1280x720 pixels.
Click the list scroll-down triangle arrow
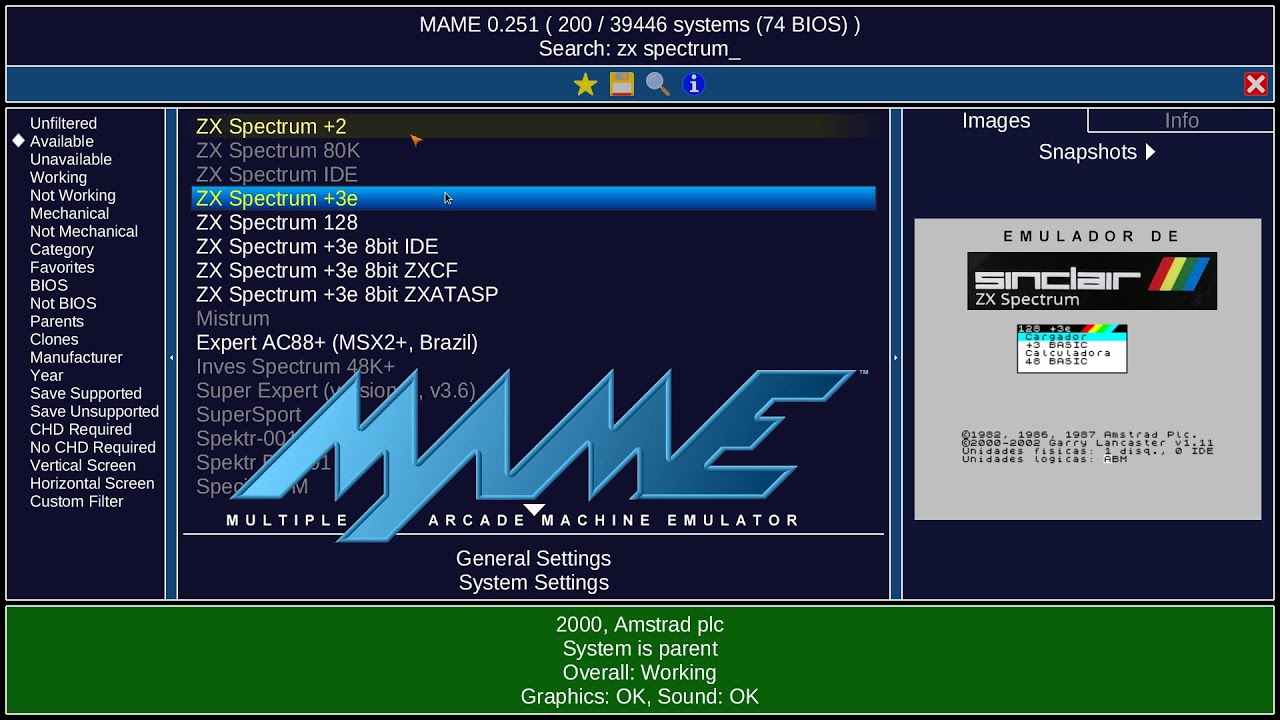pos(535,510)
